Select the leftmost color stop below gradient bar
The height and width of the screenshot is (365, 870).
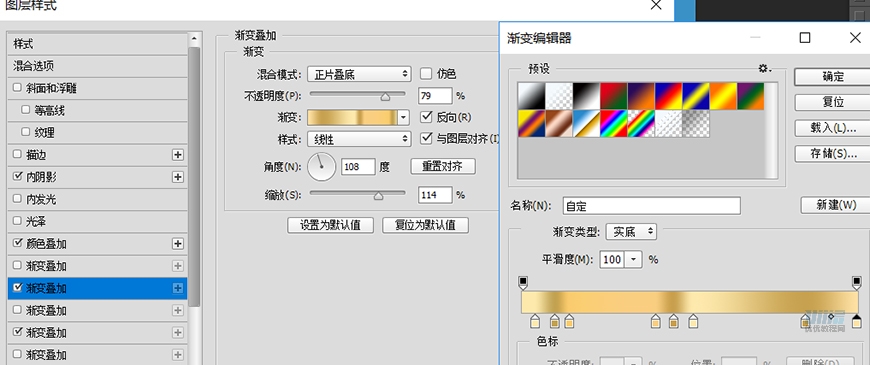[x=535, y=321]
